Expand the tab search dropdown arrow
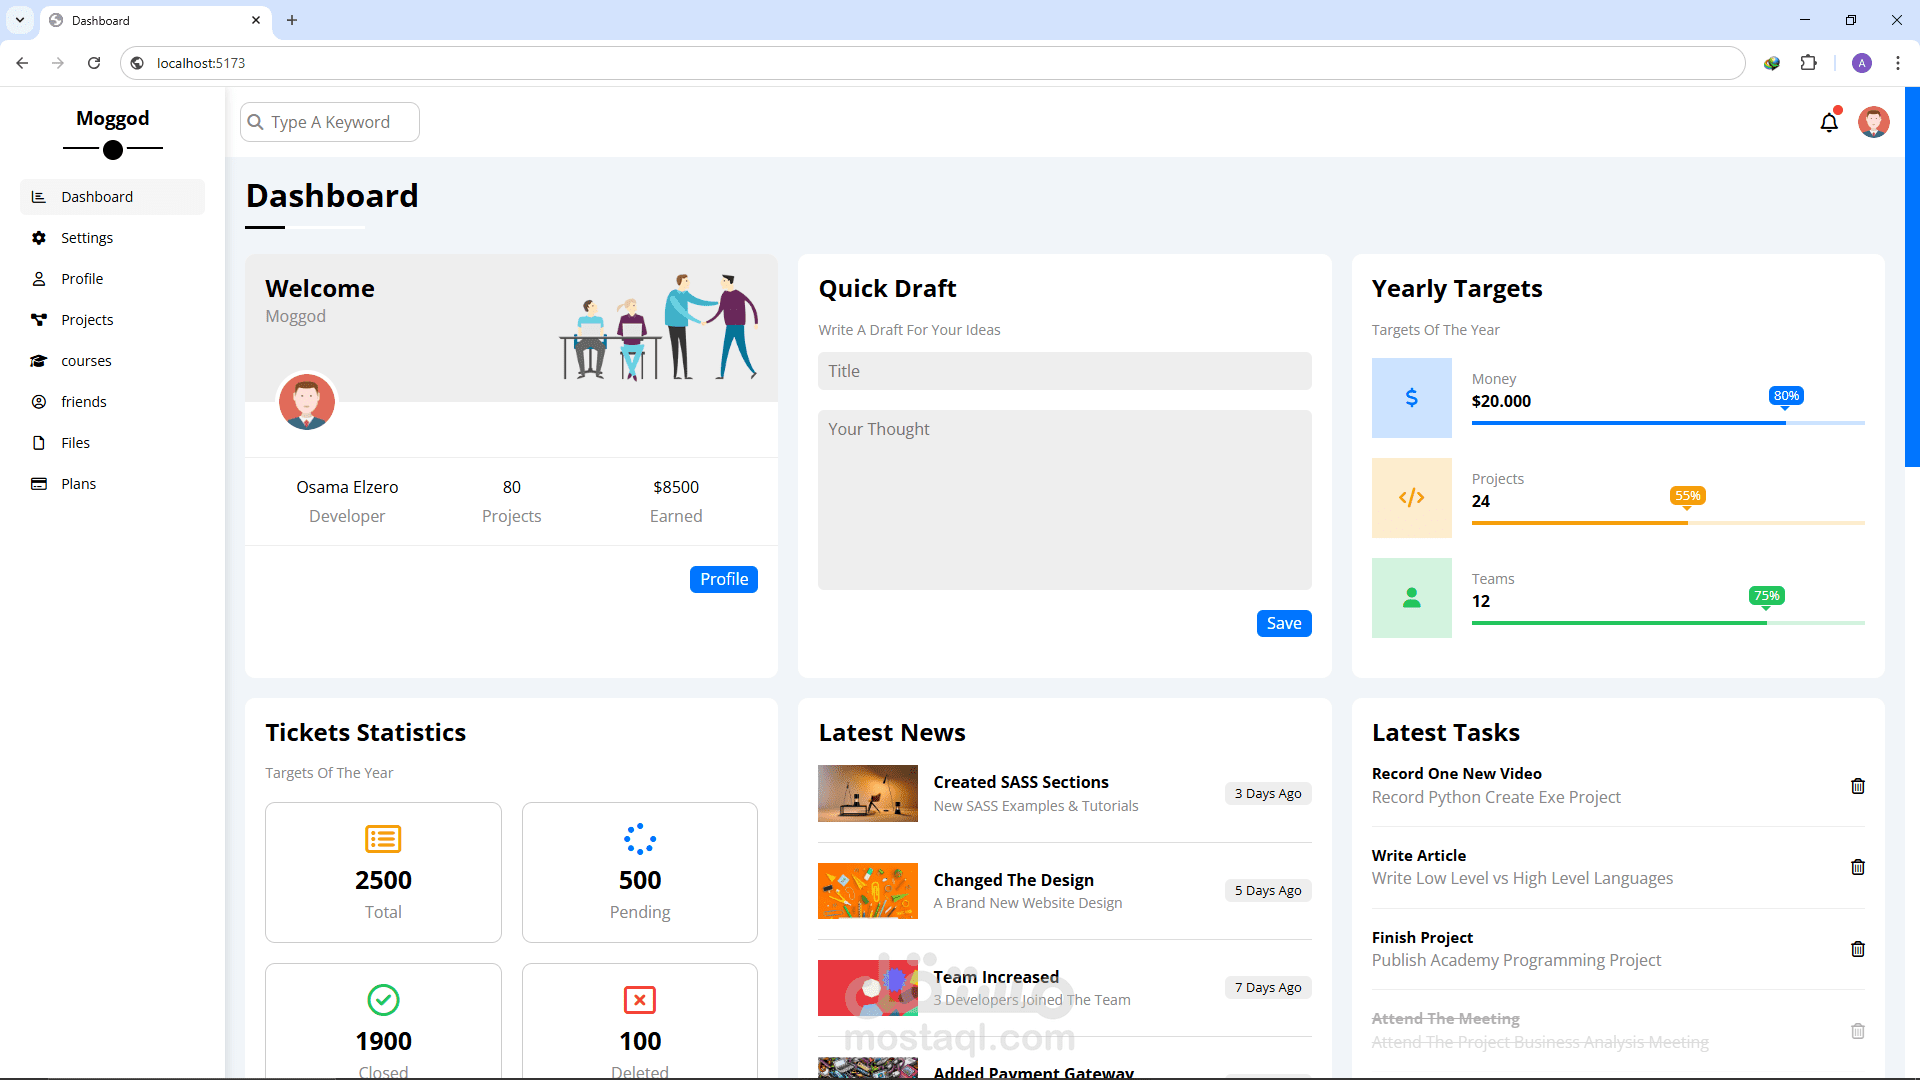Screen dimensions: 1920x1080 point(20,20)
